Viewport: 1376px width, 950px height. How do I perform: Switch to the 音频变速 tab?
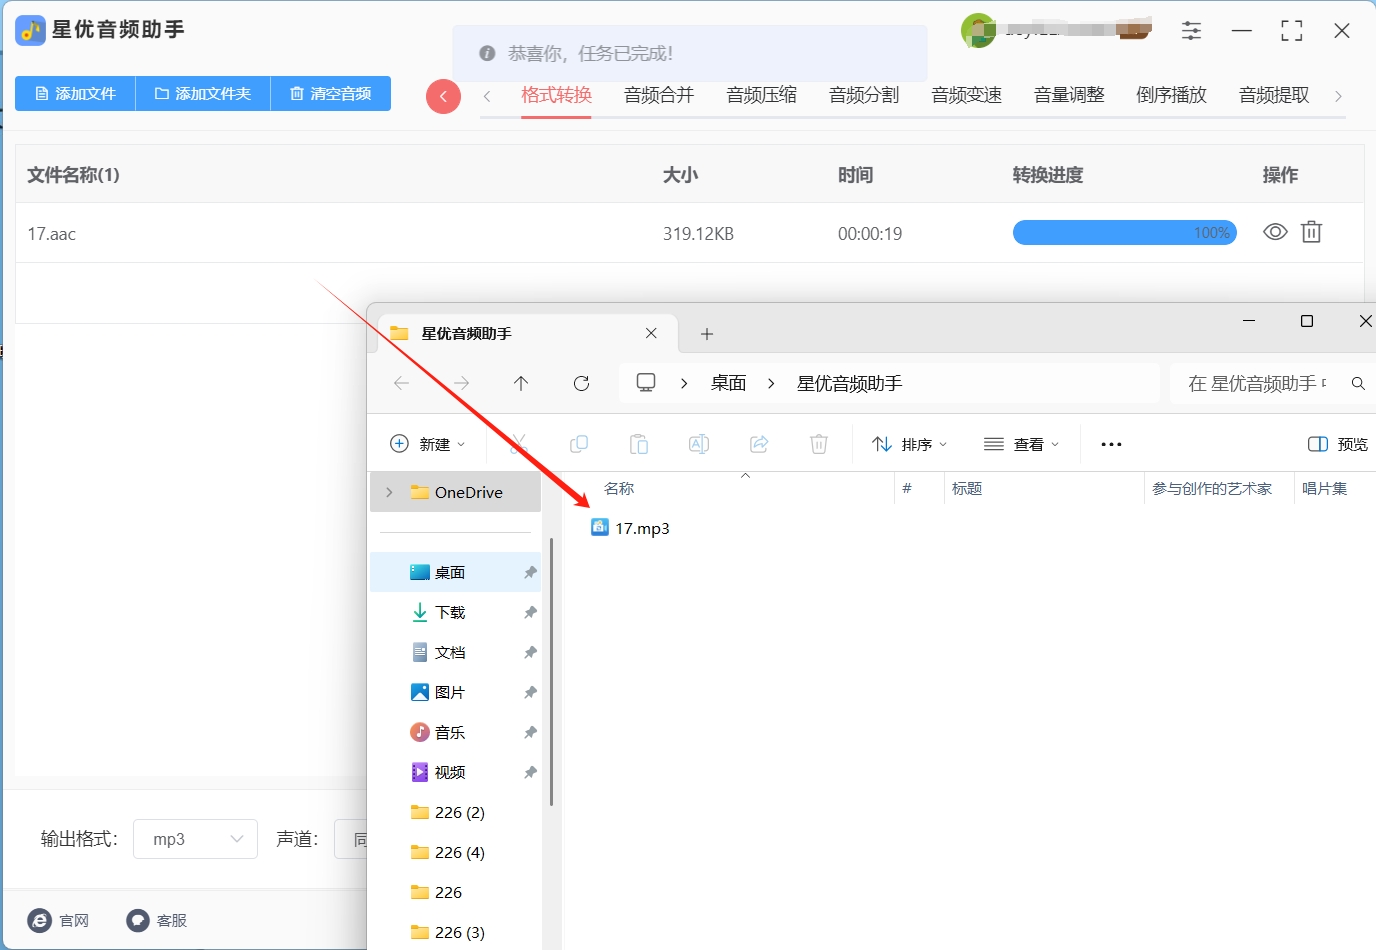(x=966, y=95)
